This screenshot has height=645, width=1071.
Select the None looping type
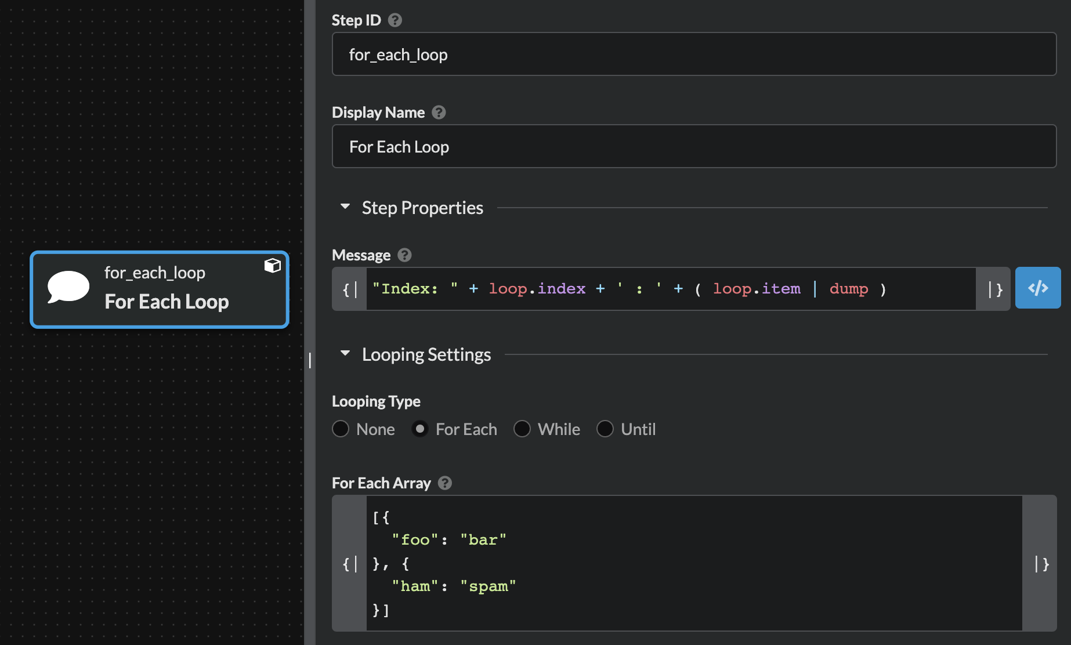point(341,429)
